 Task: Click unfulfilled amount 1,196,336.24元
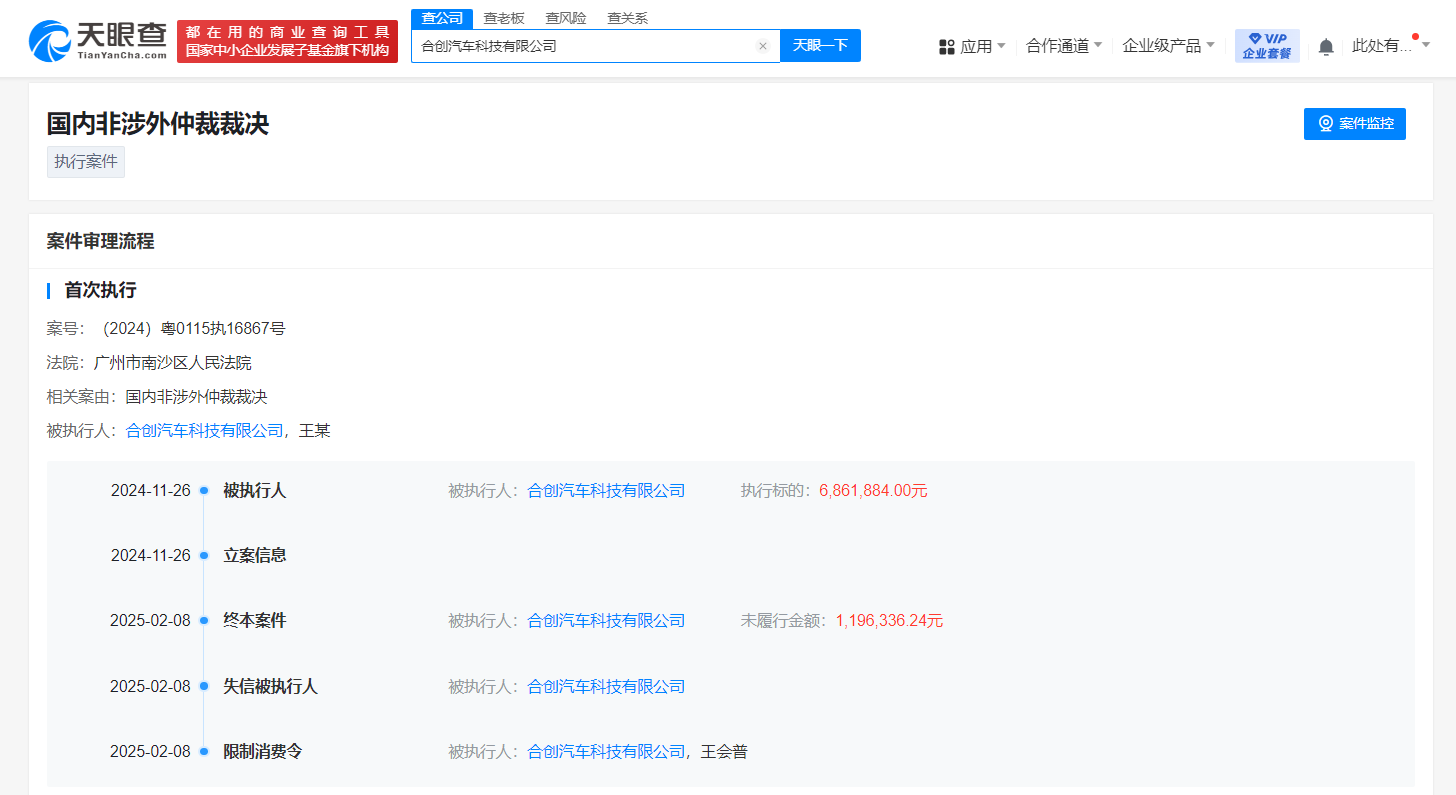(x=889, y=621)
